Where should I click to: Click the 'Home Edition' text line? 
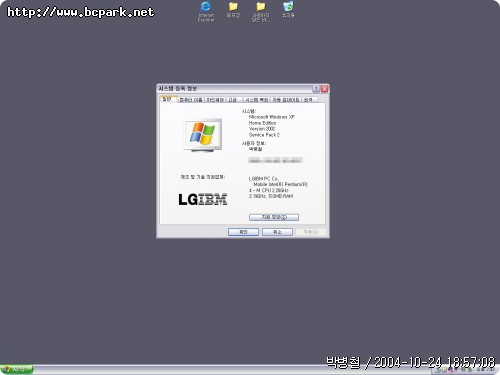pyautogui.click(x=262, y=123)
